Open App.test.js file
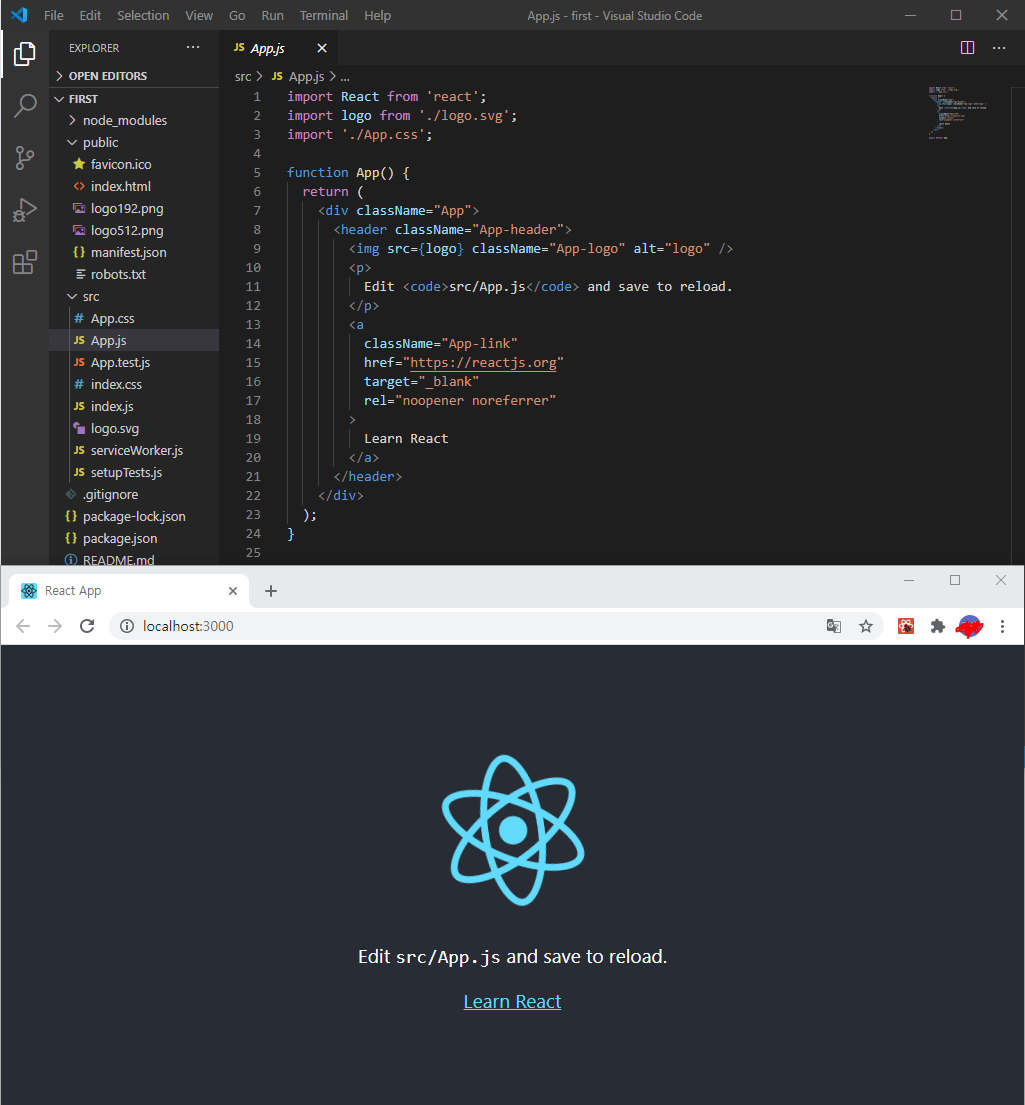This screenshot has height=1105, width=1025. pos(134,362)
